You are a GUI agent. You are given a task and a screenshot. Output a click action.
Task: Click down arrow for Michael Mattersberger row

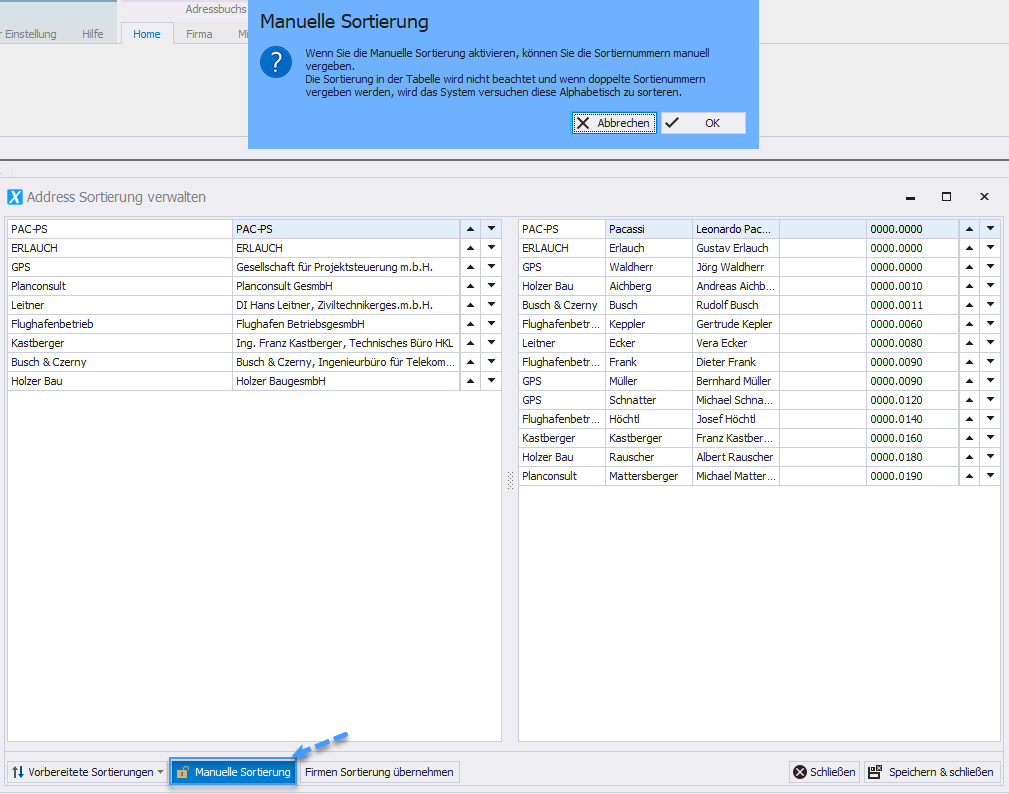pos(990,476)
